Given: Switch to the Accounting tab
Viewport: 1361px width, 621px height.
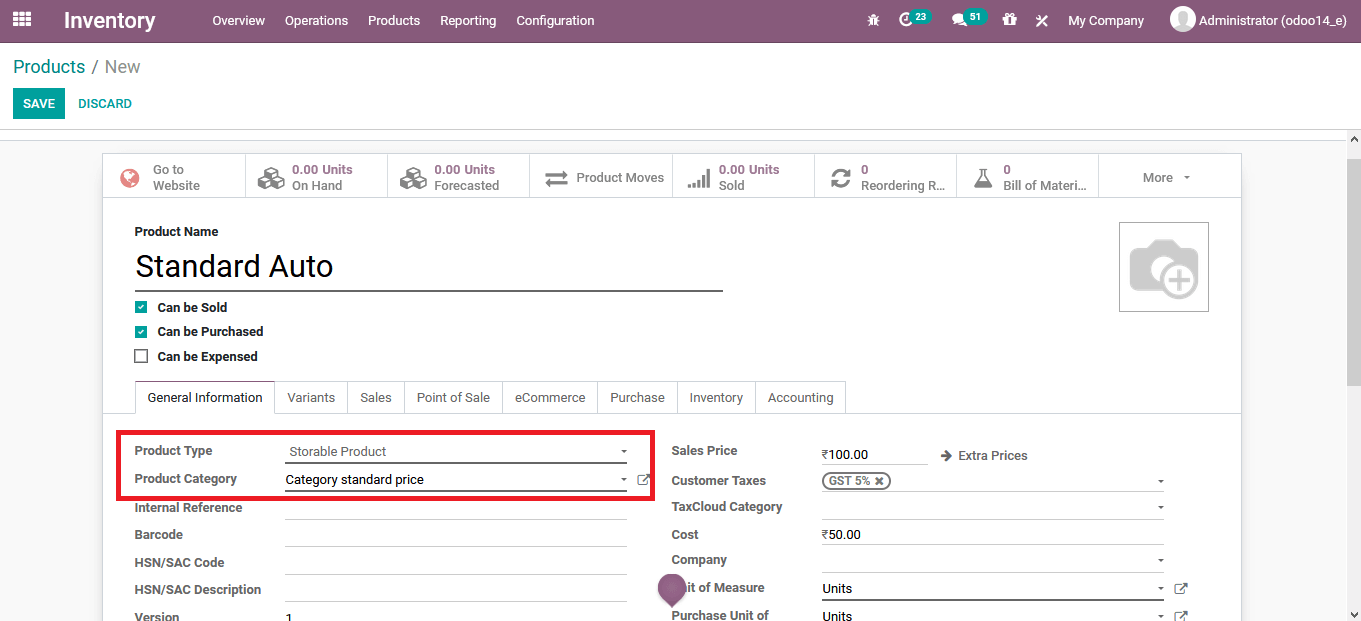Looking at the screenshot, I should coord(800,397).
